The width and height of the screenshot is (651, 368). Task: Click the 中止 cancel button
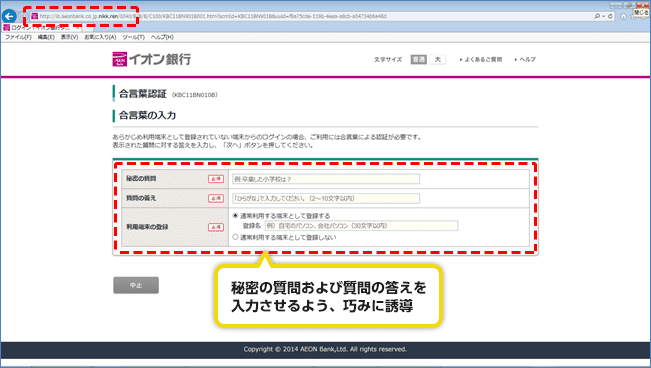[136, 285]
